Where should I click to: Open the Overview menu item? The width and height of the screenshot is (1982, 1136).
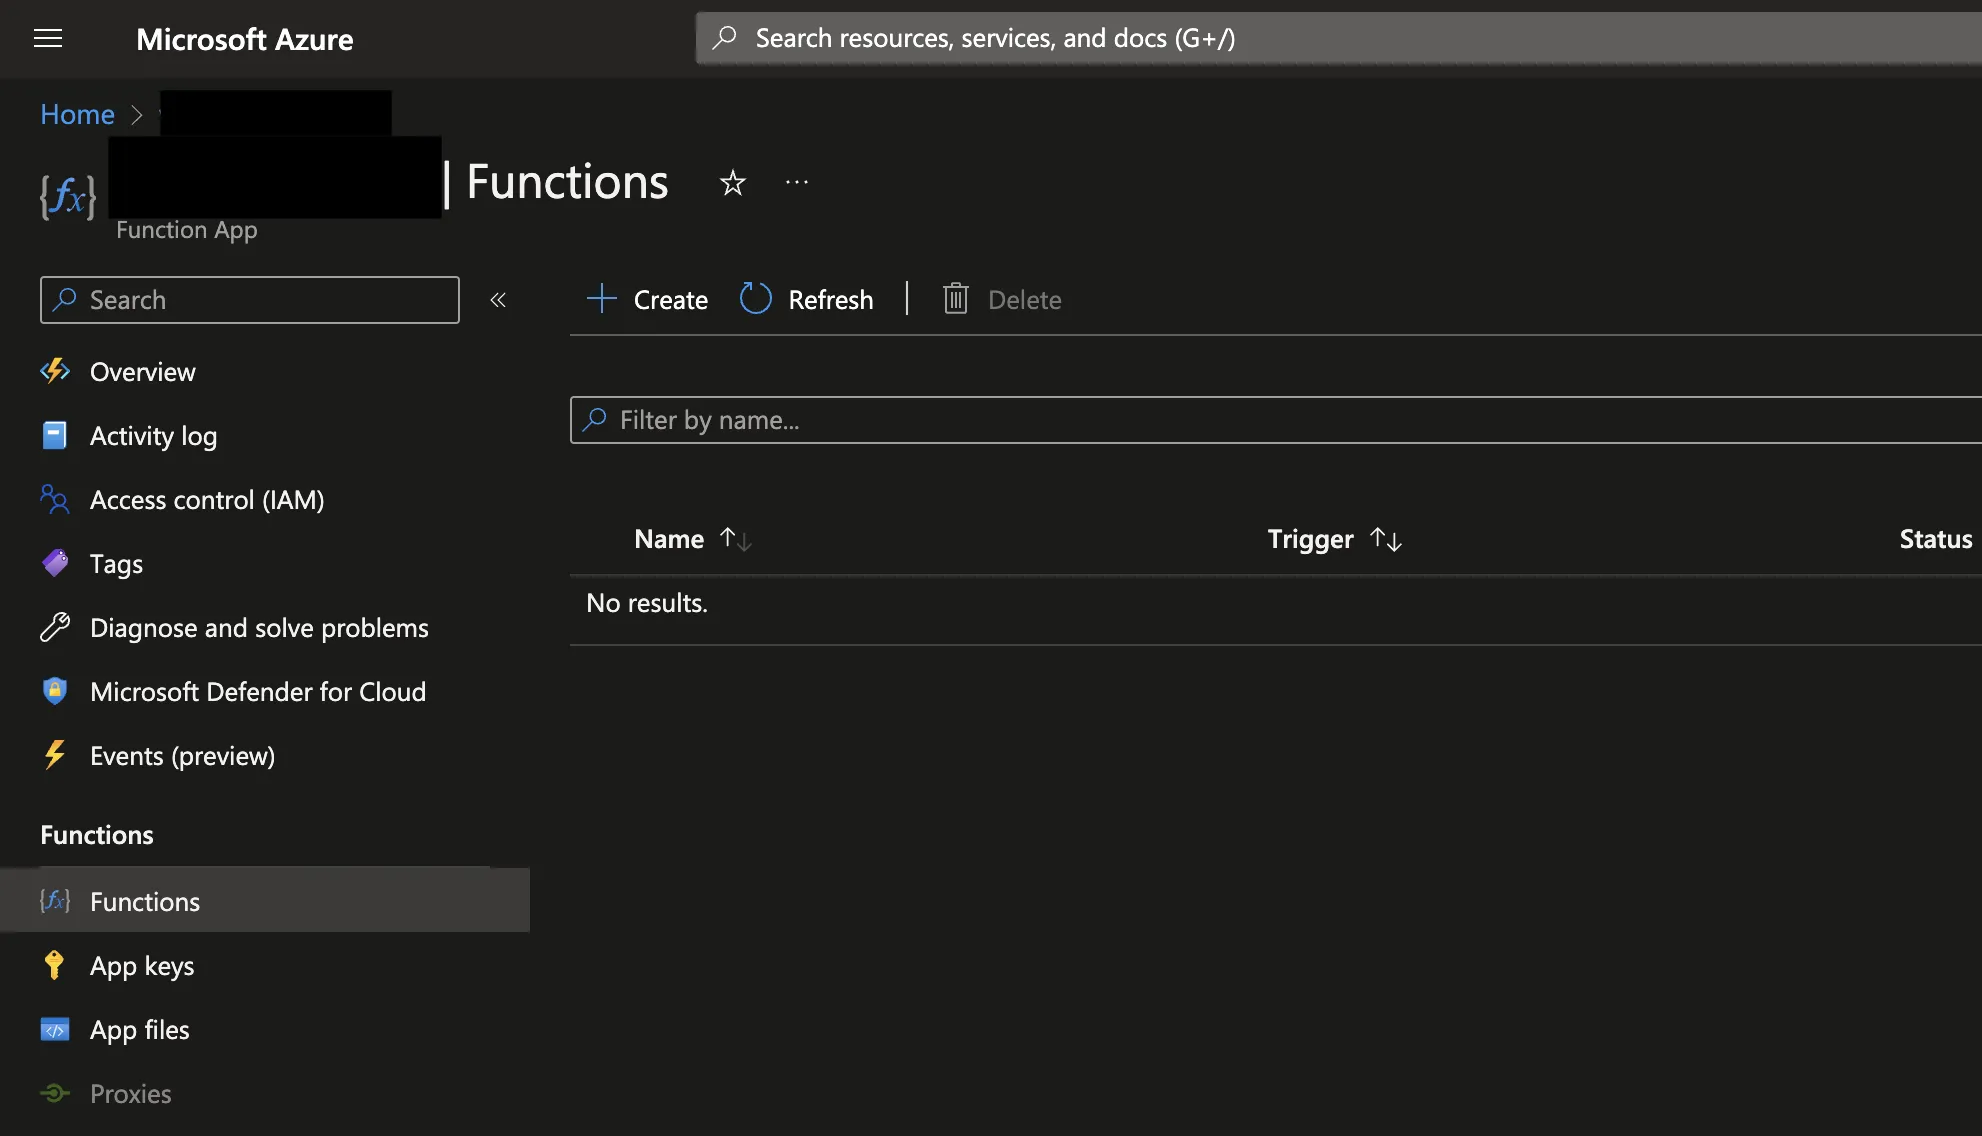tap(142, 372)
